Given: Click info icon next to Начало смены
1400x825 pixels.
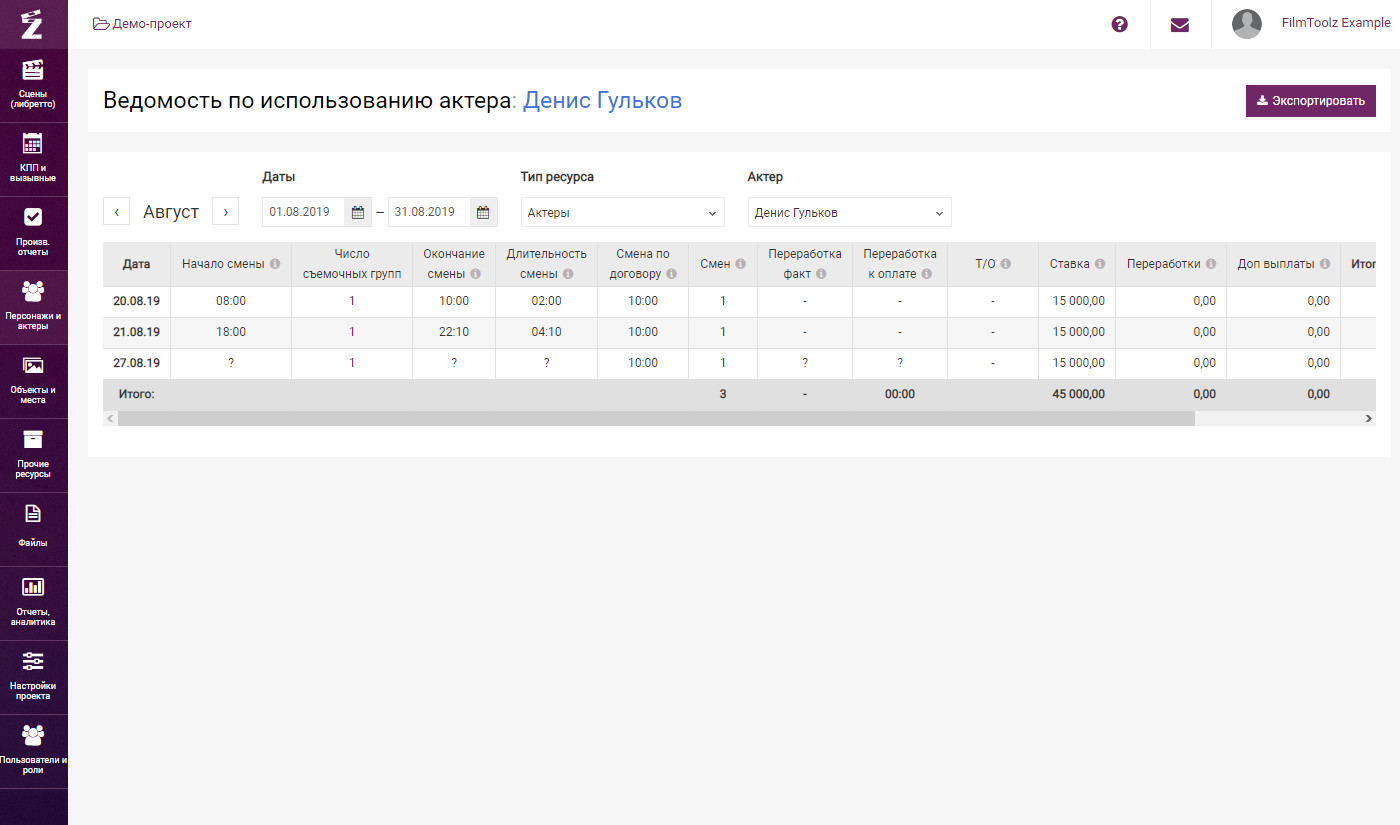Looking at the screenshot, I should pyautogui.click(x=275, y=264).
